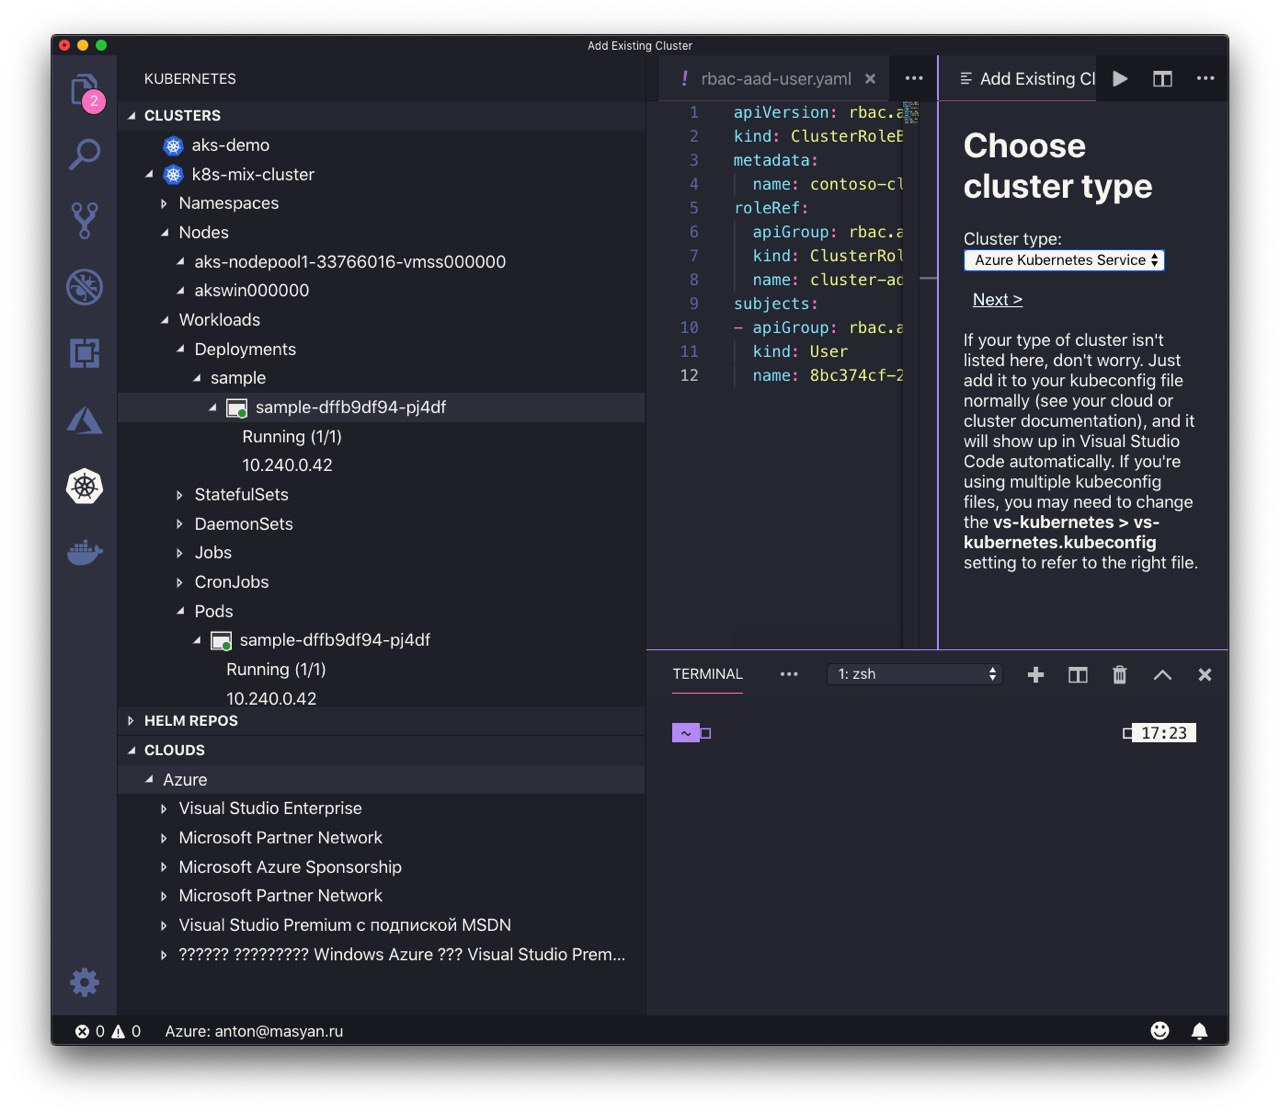Expand the HELM REPOS section

(x=131, y=721)
